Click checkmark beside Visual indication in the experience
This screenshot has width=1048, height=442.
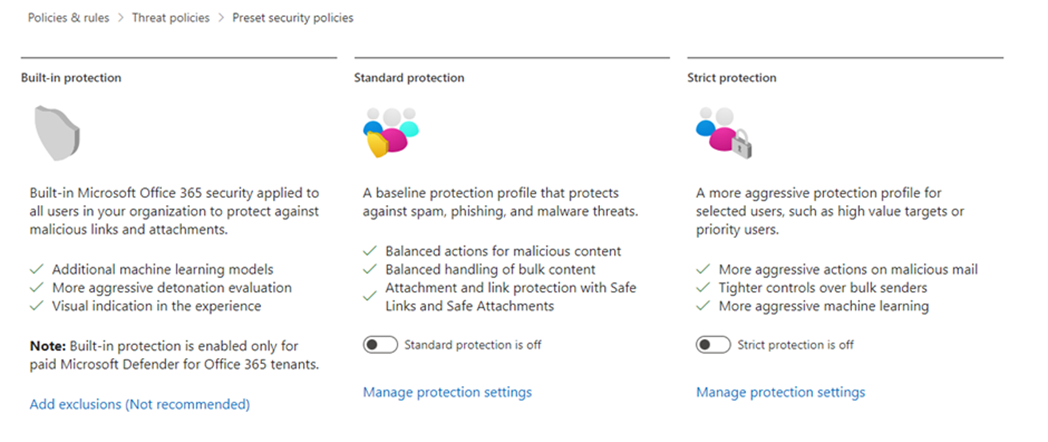(37, 306)
